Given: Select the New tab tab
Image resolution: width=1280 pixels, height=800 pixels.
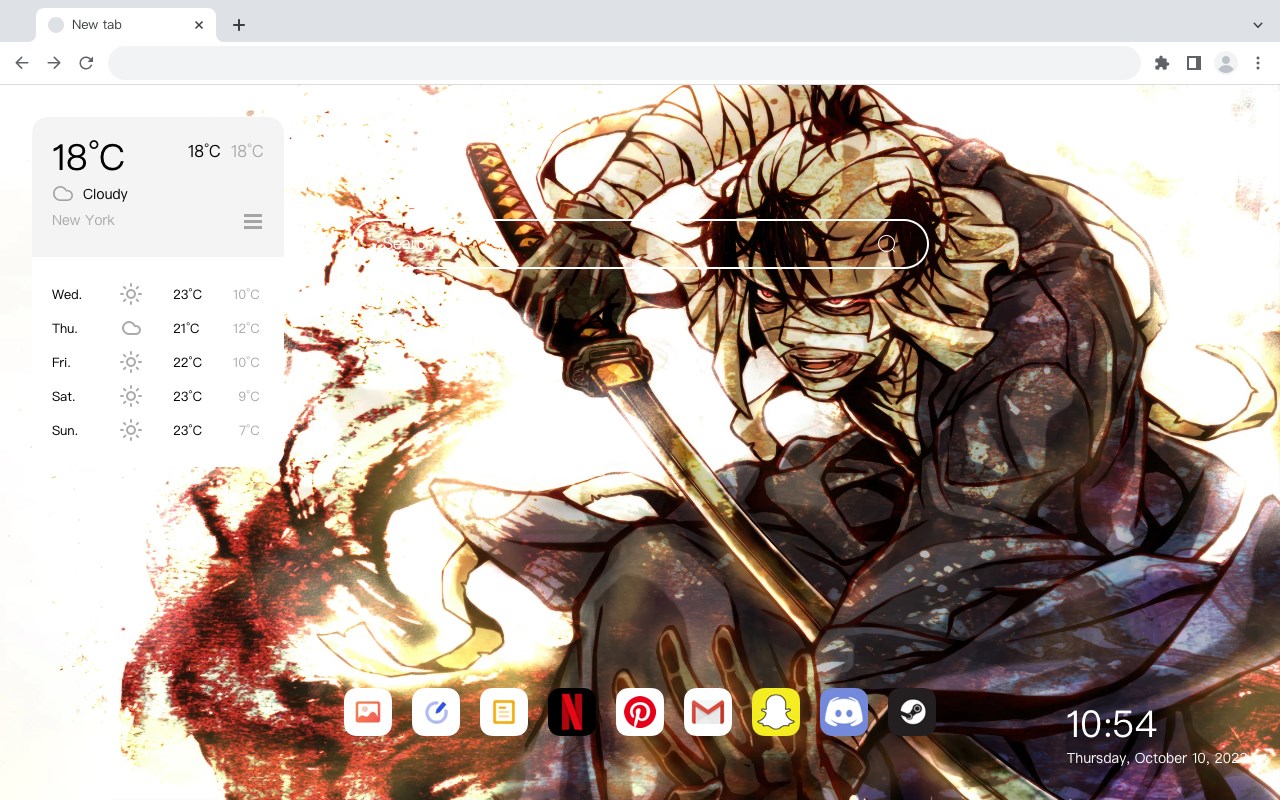Looking at the screenshot, I should pyautogui.click(x=126, y=25).
